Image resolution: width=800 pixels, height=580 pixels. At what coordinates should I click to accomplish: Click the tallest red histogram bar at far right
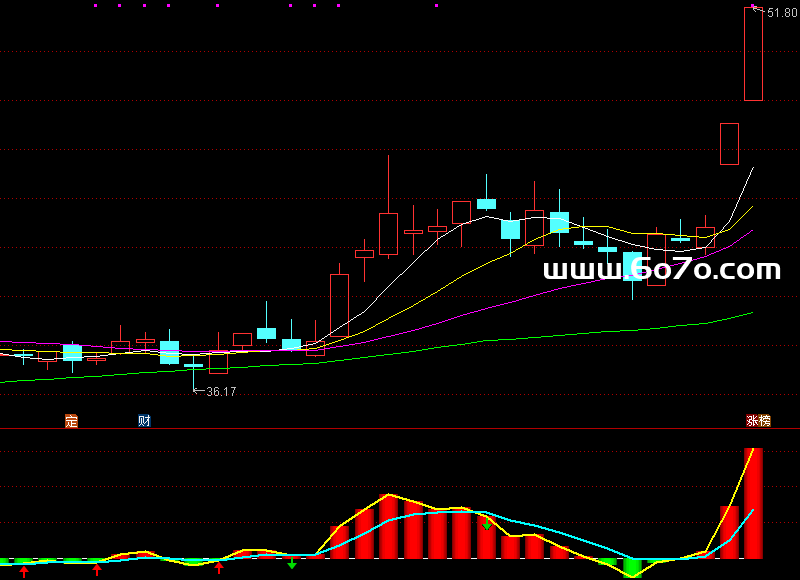(x=753, y=504)
